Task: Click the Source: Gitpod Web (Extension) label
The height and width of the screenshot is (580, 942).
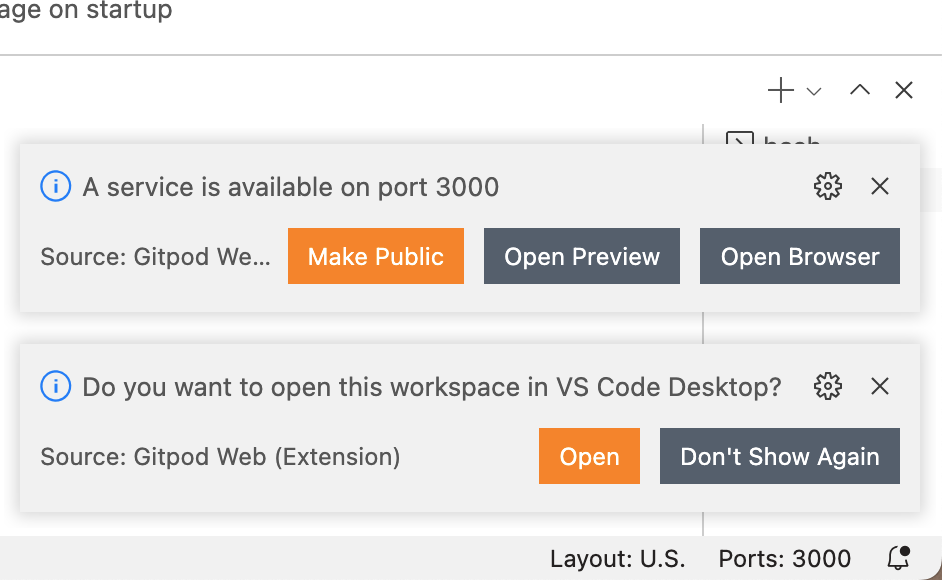Action: click(220, 457)
